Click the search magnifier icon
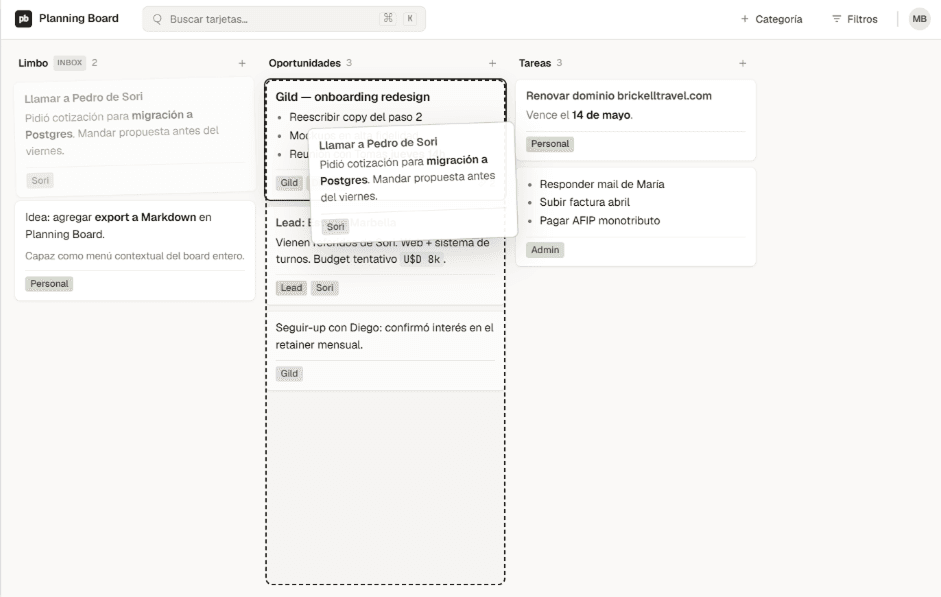Viewport: 941px width, 597px height. (x=157, y=19)
